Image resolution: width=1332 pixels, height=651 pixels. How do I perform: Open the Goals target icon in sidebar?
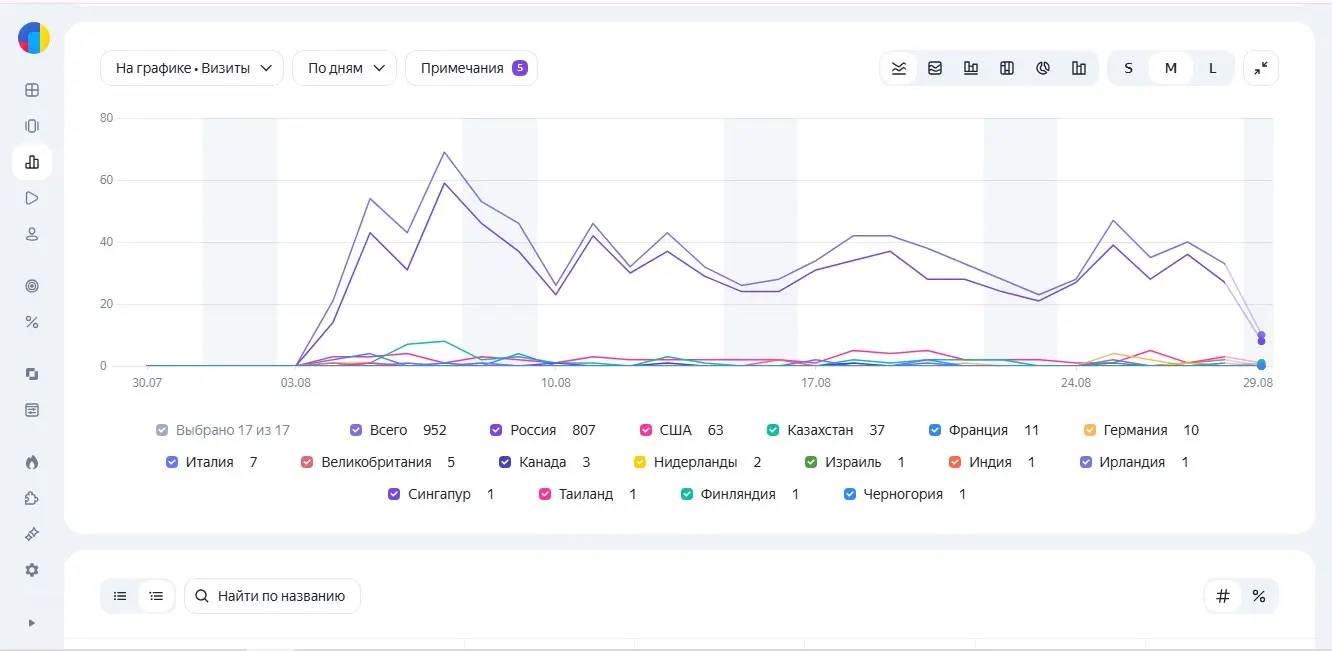(x=32, y=286)
